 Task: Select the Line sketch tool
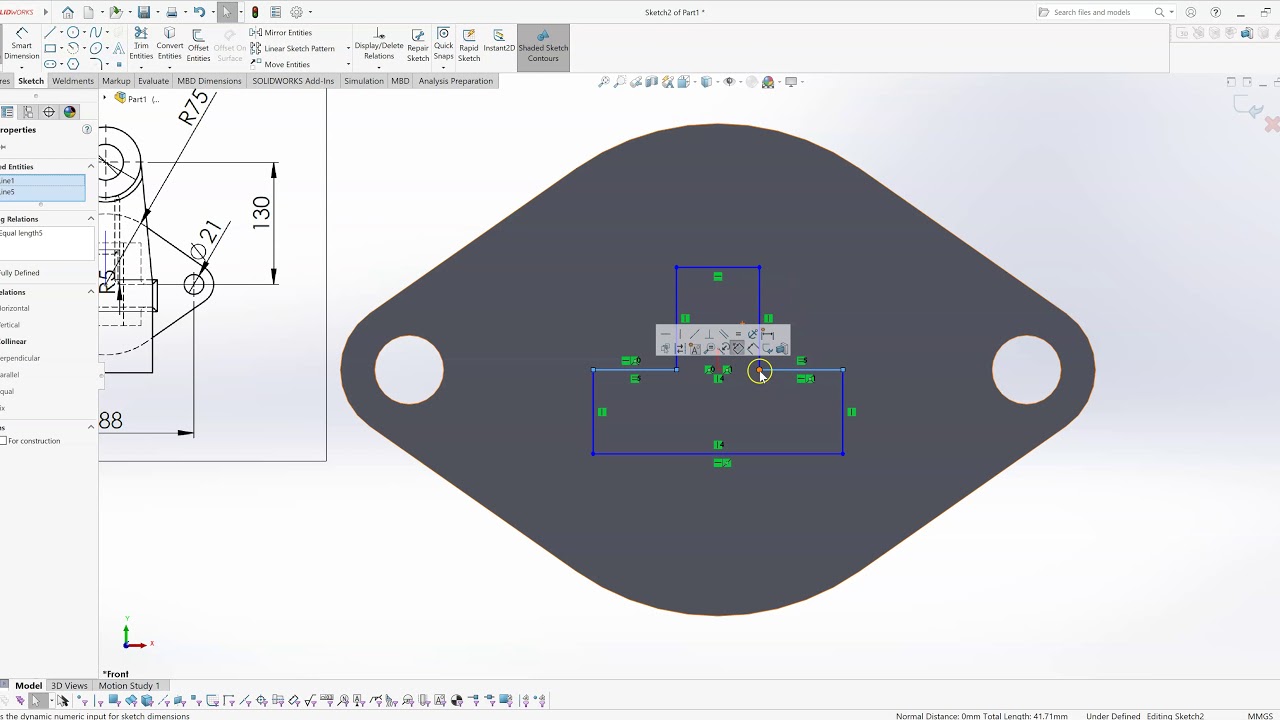coord(50,32)
